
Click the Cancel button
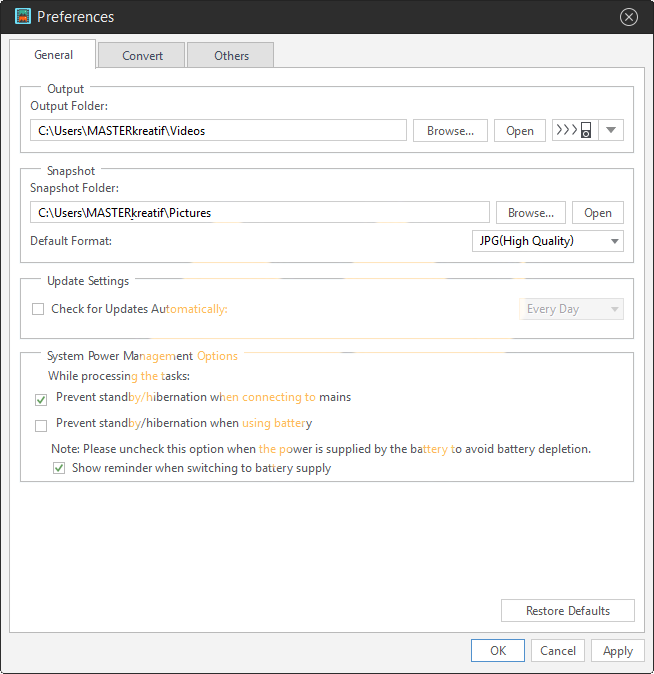[558, 650]
